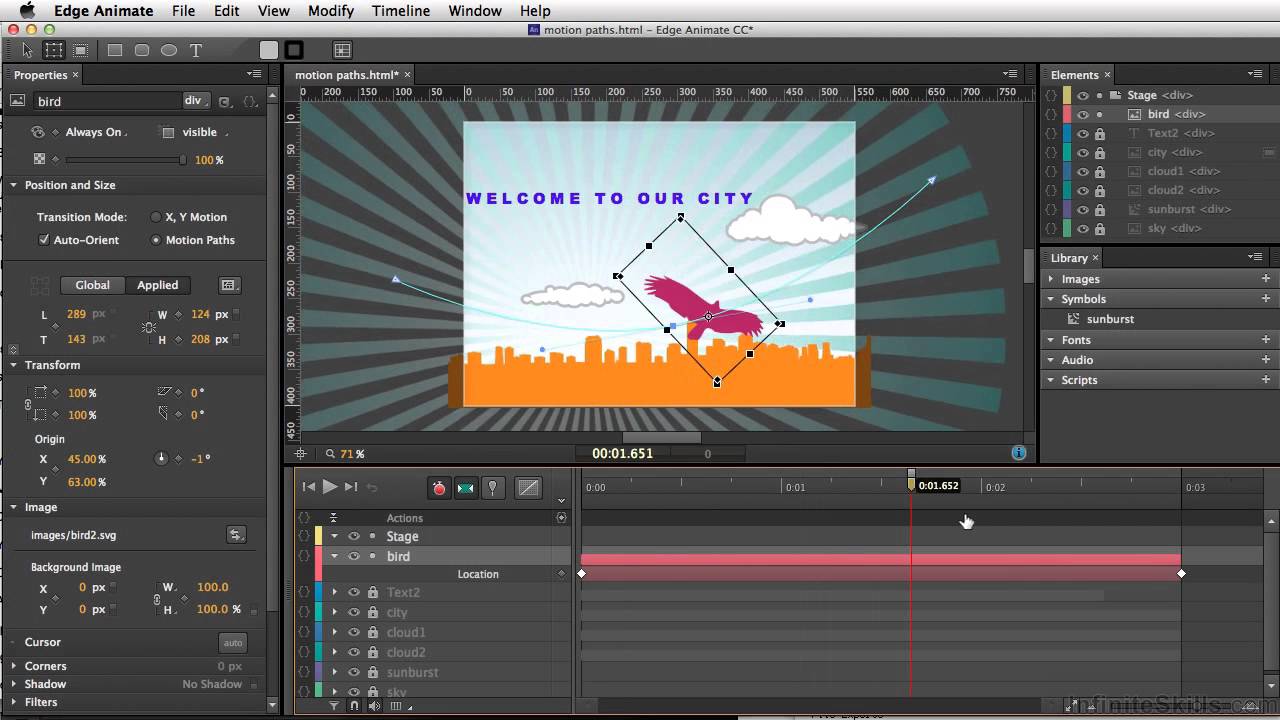
Task: Uncheck the Auto-Orient checkbox
Action: 44,240
